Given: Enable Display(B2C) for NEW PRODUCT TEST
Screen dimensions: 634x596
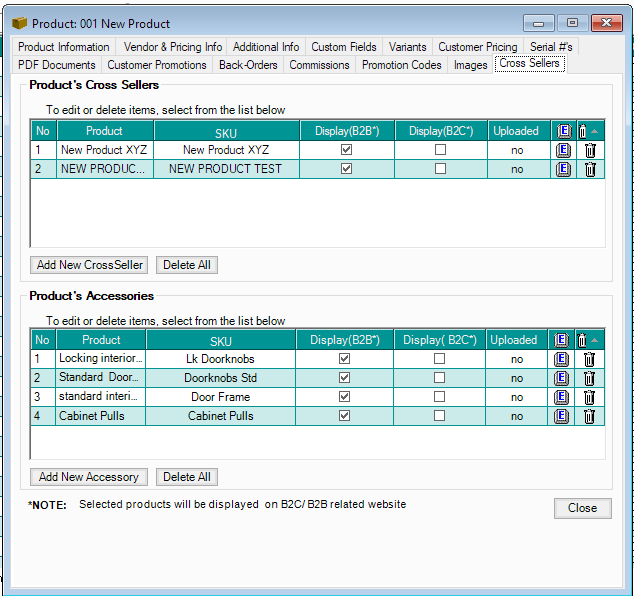Looking at the screenshot, I should 440,169.
